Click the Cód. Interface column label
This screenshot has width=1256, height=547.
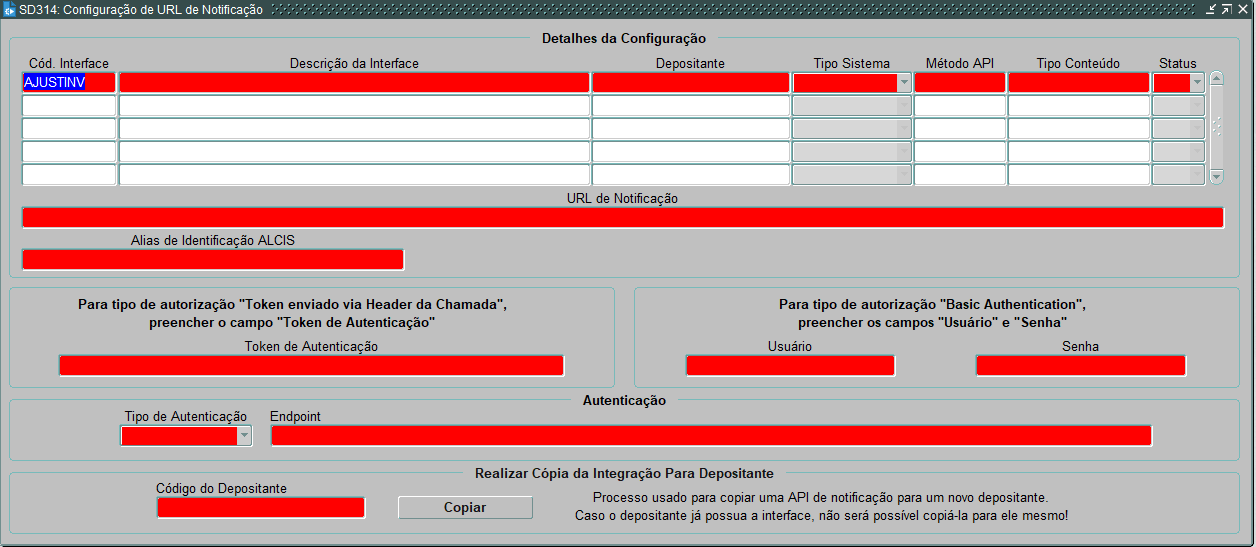click(x=69, y=63)
